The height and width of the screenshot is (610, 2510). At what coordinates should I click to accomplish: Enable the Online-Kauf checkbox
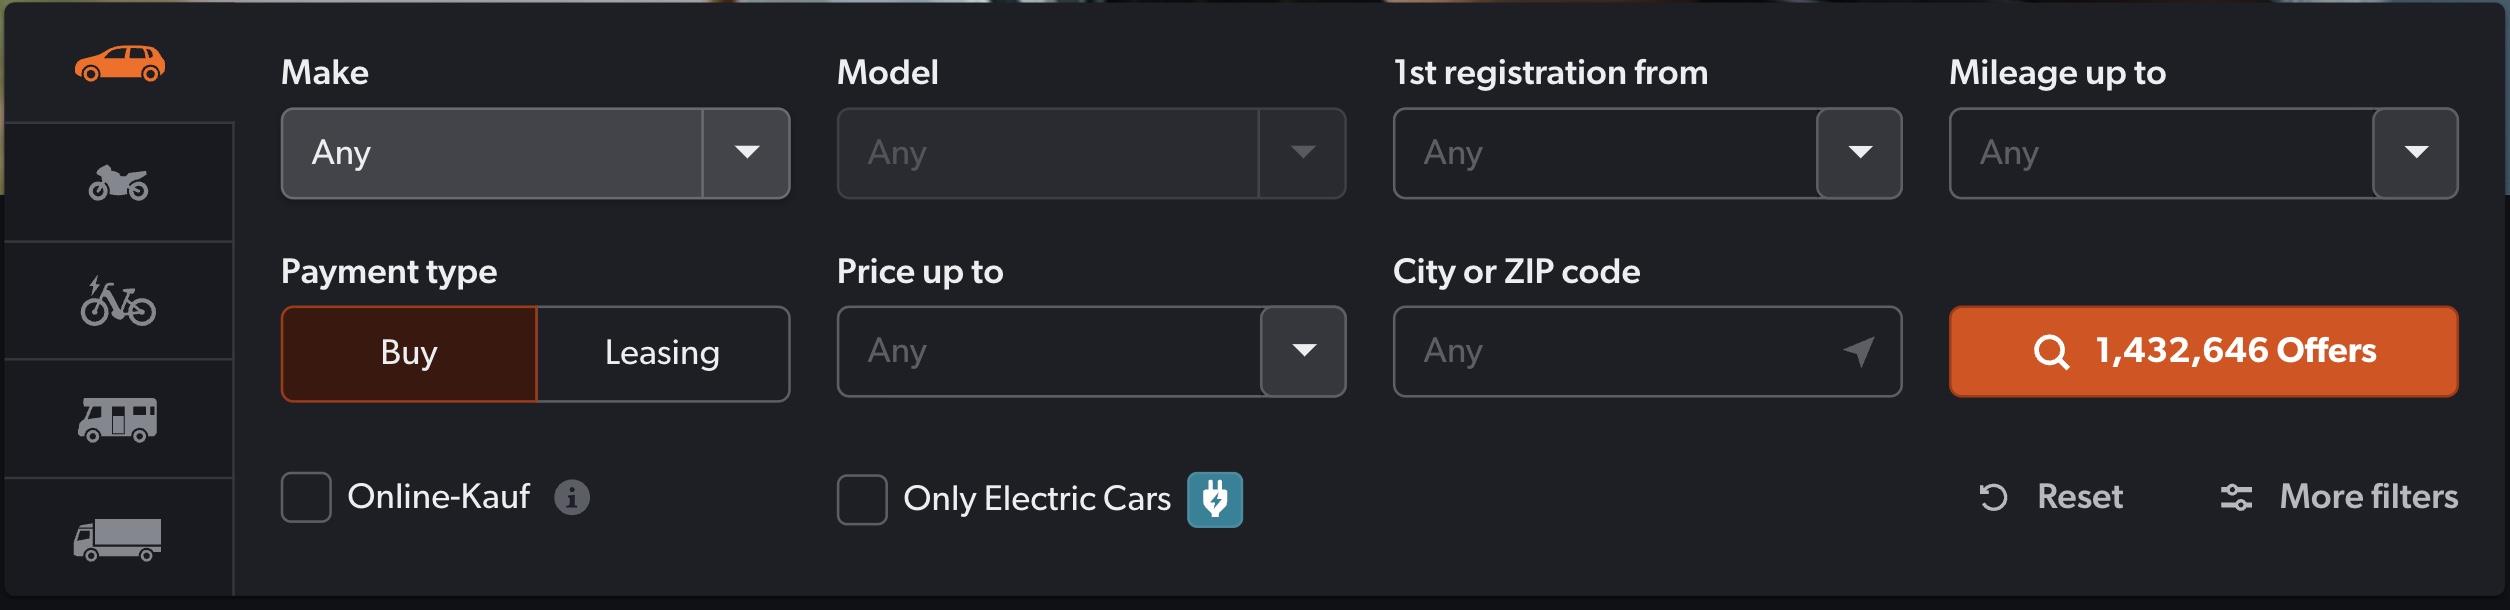306,497
